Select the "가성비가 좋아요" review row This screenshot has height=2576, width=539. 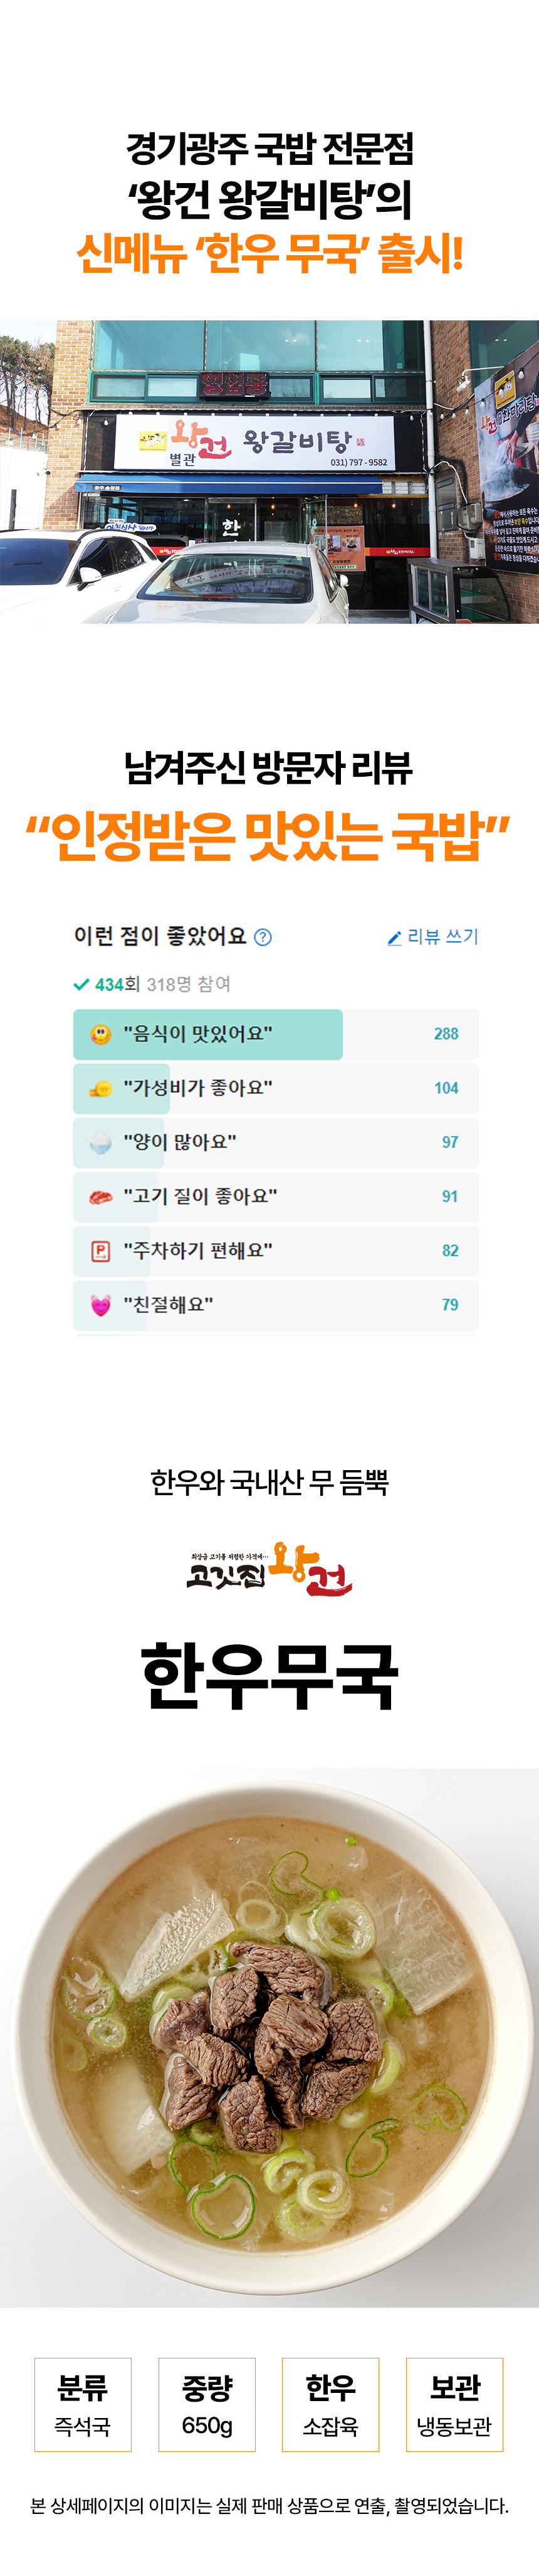point(275,1089)
